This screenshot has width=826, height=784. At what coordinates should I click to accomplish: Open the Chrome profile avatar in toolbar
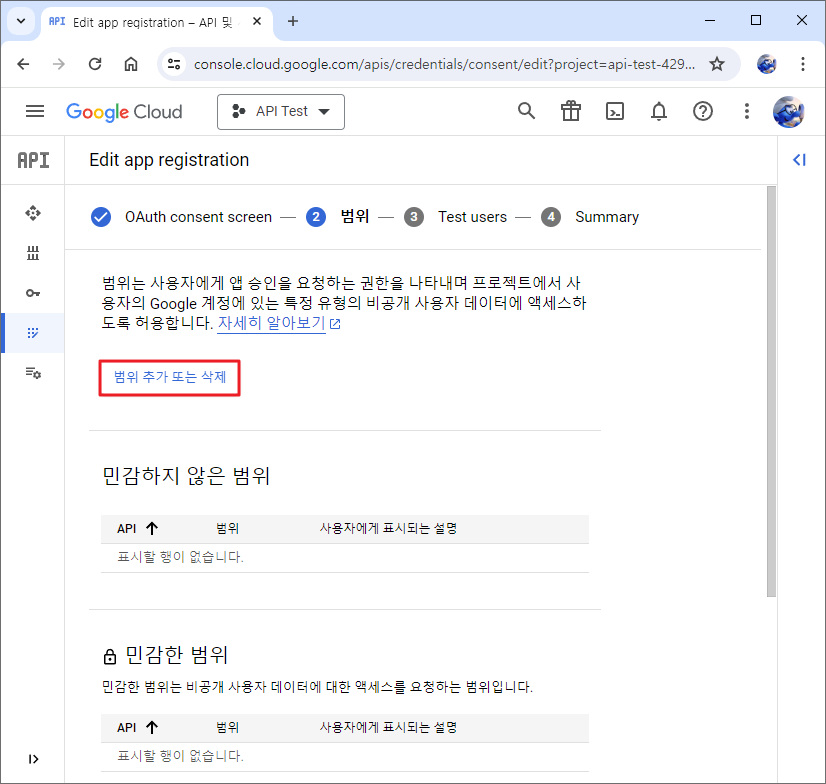tap(766, 64)
